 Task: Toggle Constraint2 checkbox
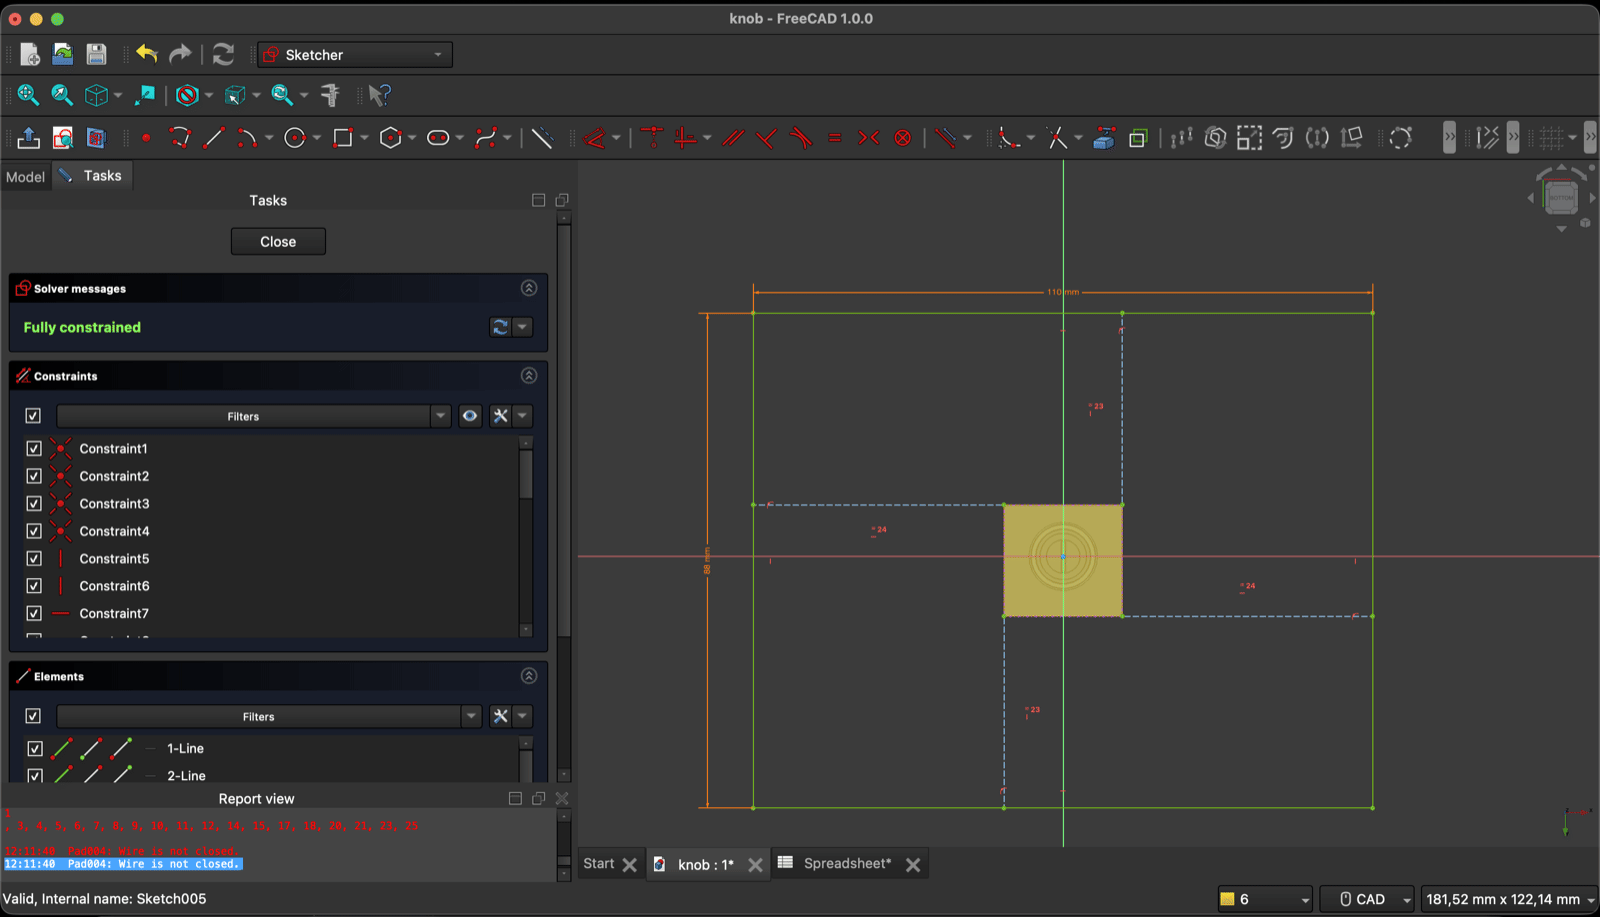(x=34, y=476)
